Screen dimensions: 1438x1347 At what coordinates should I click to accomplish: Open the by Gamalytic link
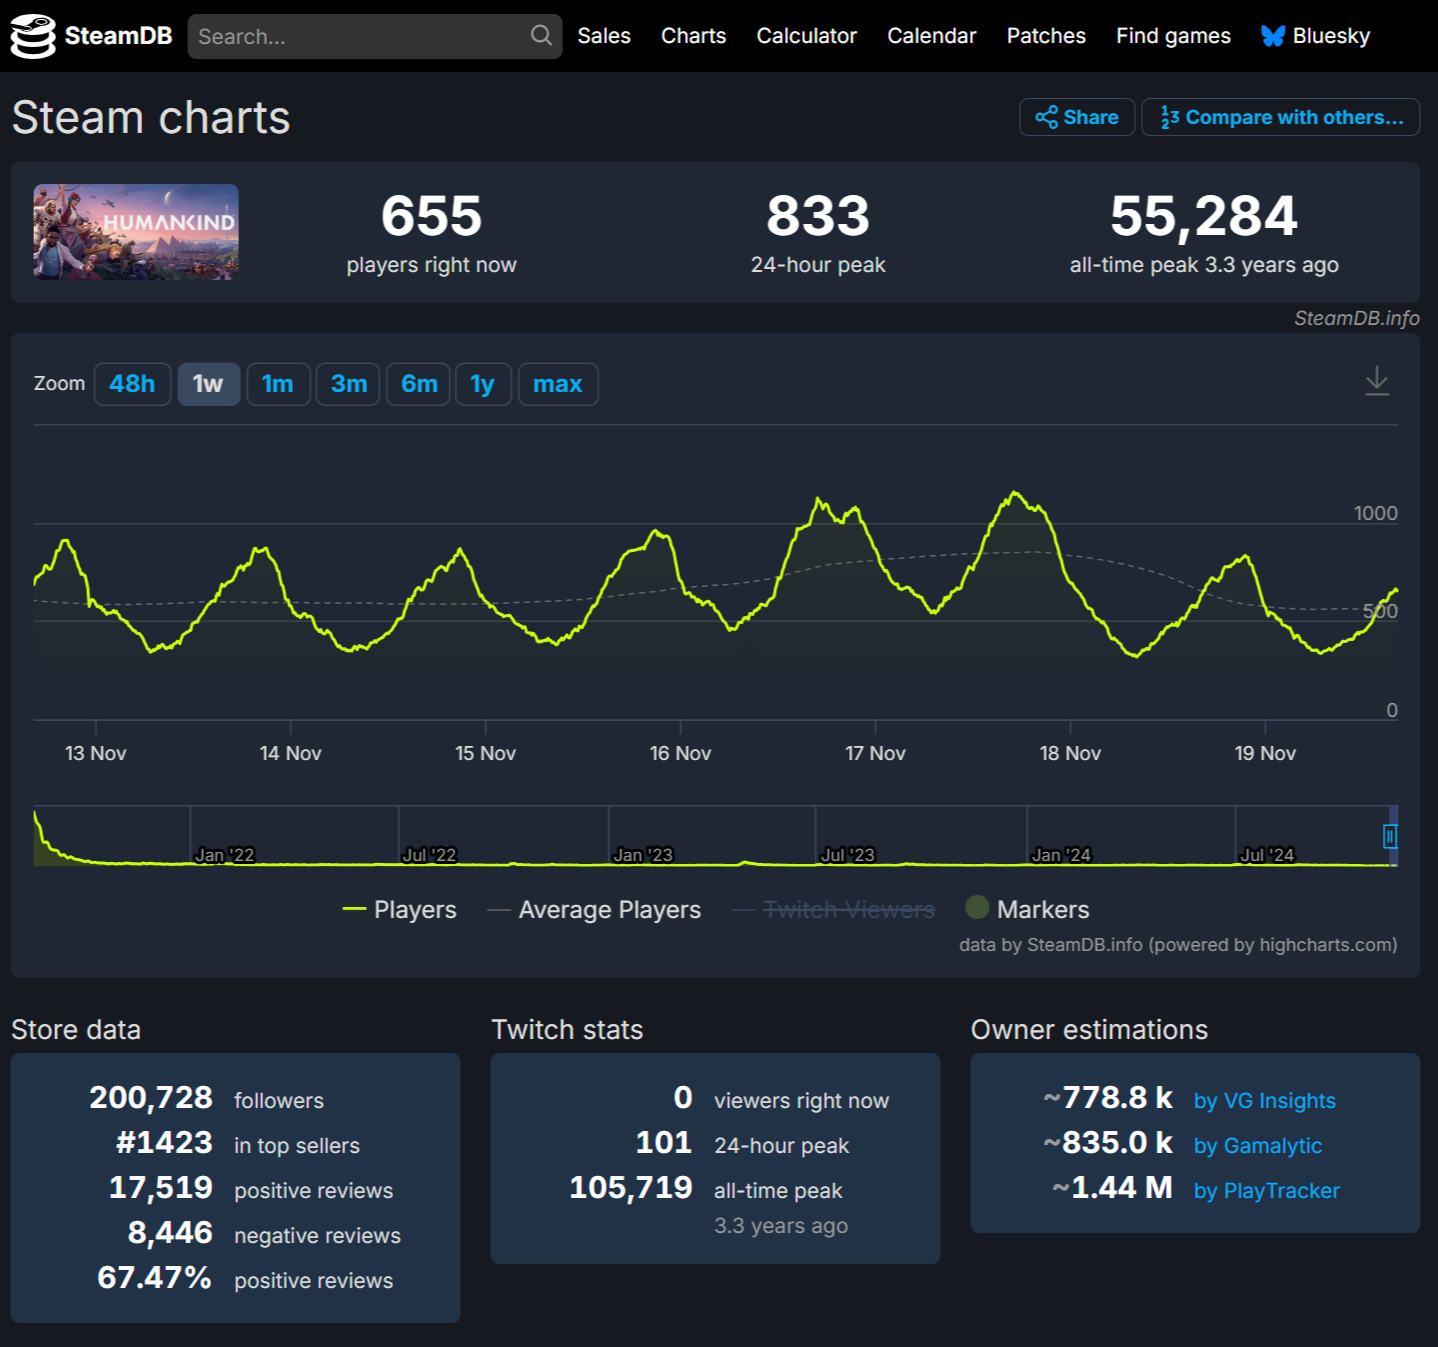pos(1258,1145)
